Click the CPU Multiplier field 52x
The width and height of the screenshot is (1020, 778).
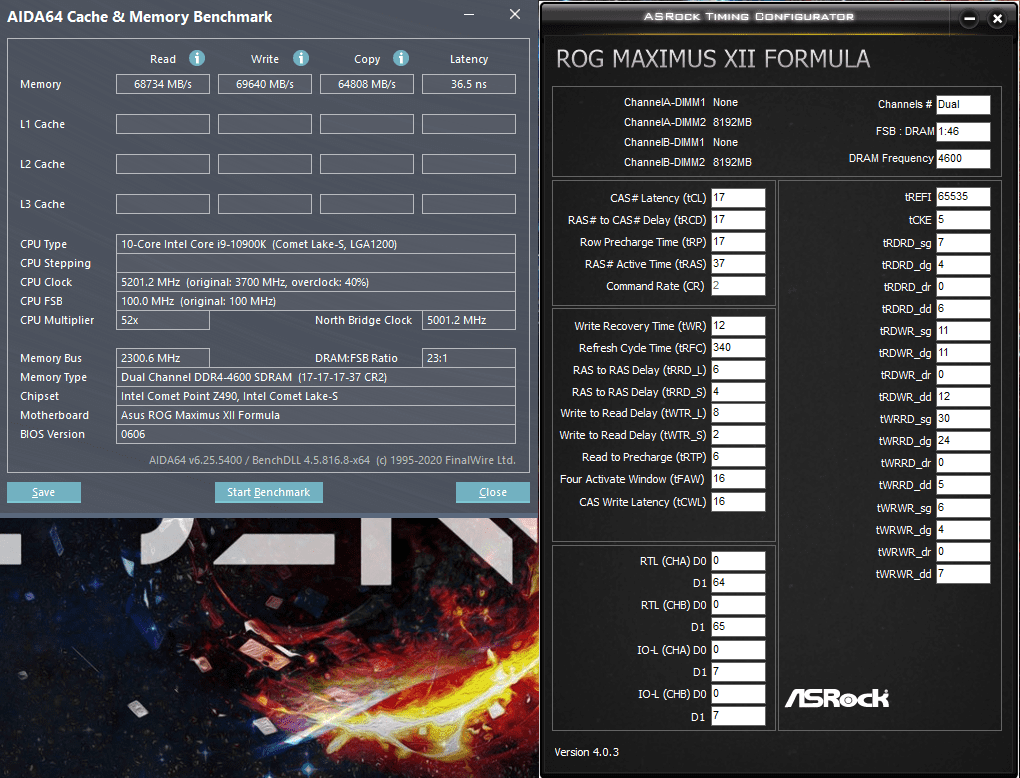(163, 320)
